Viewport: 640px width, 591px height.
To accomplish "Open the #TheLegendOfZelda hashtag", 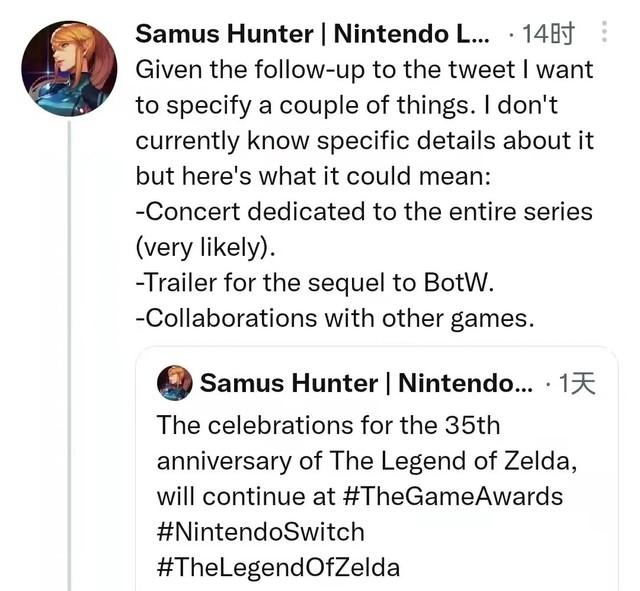I will point(278,567).
